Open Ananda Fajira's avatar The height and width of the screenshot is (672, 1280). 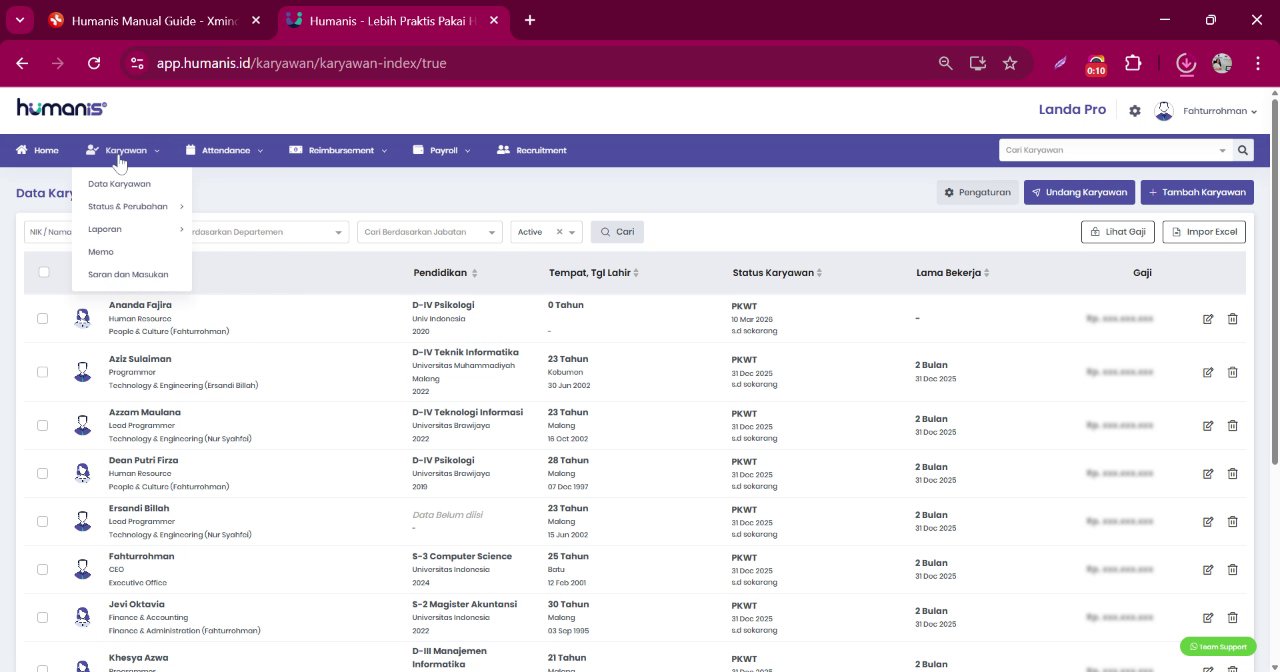(83, 318)
